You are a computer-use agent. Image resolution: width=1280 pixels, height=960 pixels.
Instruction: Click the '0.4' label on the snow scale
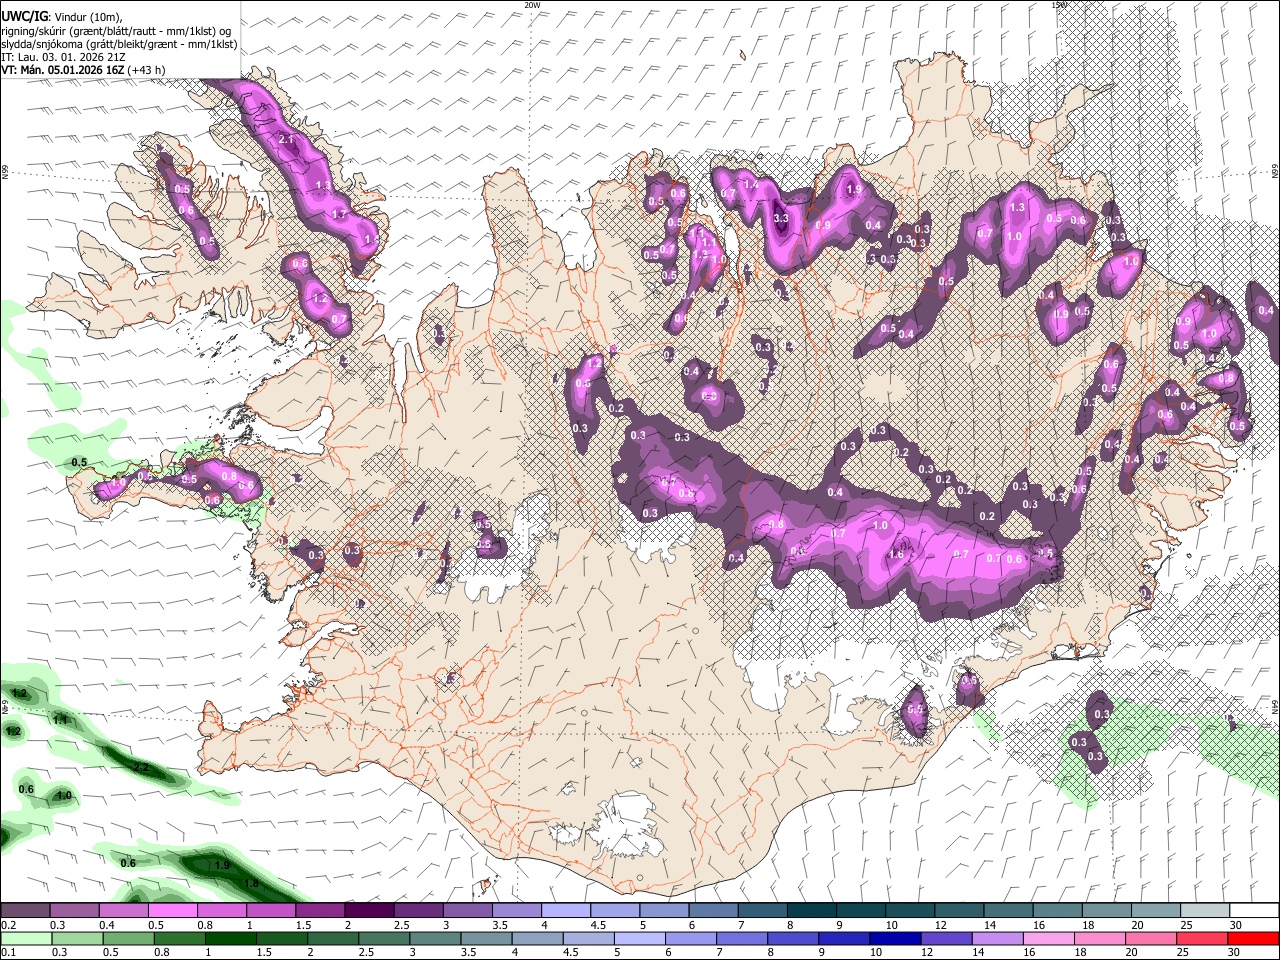click(x=107, y=925)
